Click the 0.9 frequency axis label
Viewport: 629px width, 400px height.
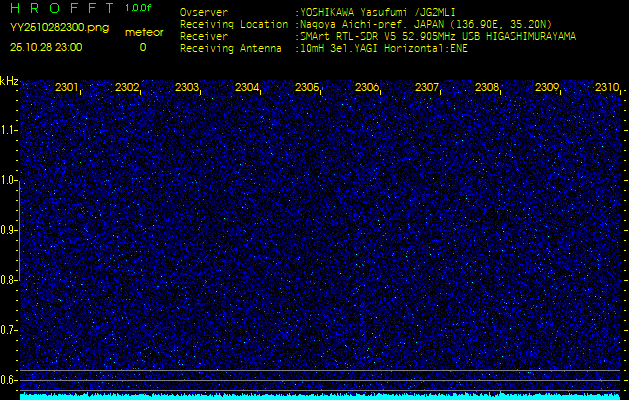pyautogui.click(x=9, y=230)
